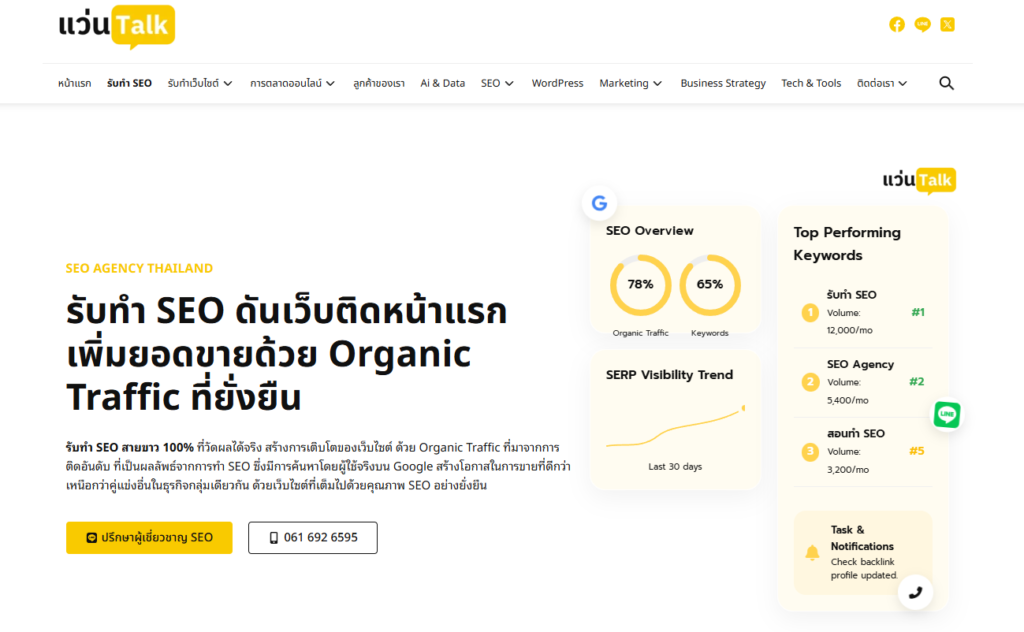Open the search magnifier icon
Image resolution: width=1024 pixels, height=632 pixels.
tap(946, 83)
